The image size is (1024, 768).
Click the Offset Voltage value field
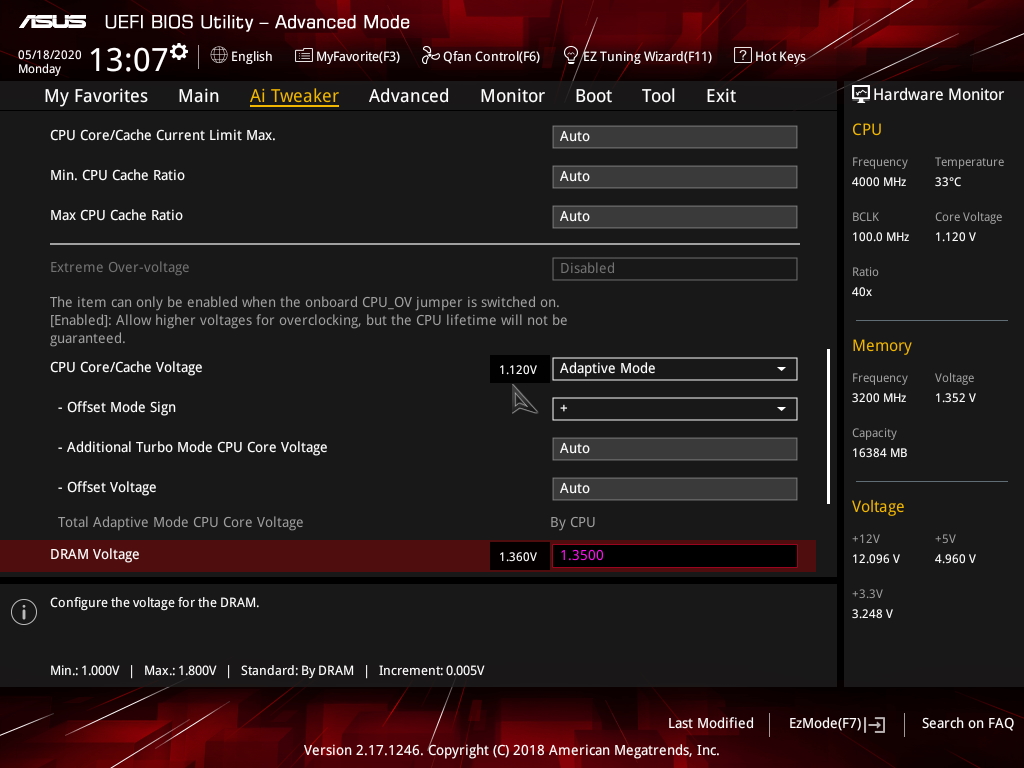point(675,488)
